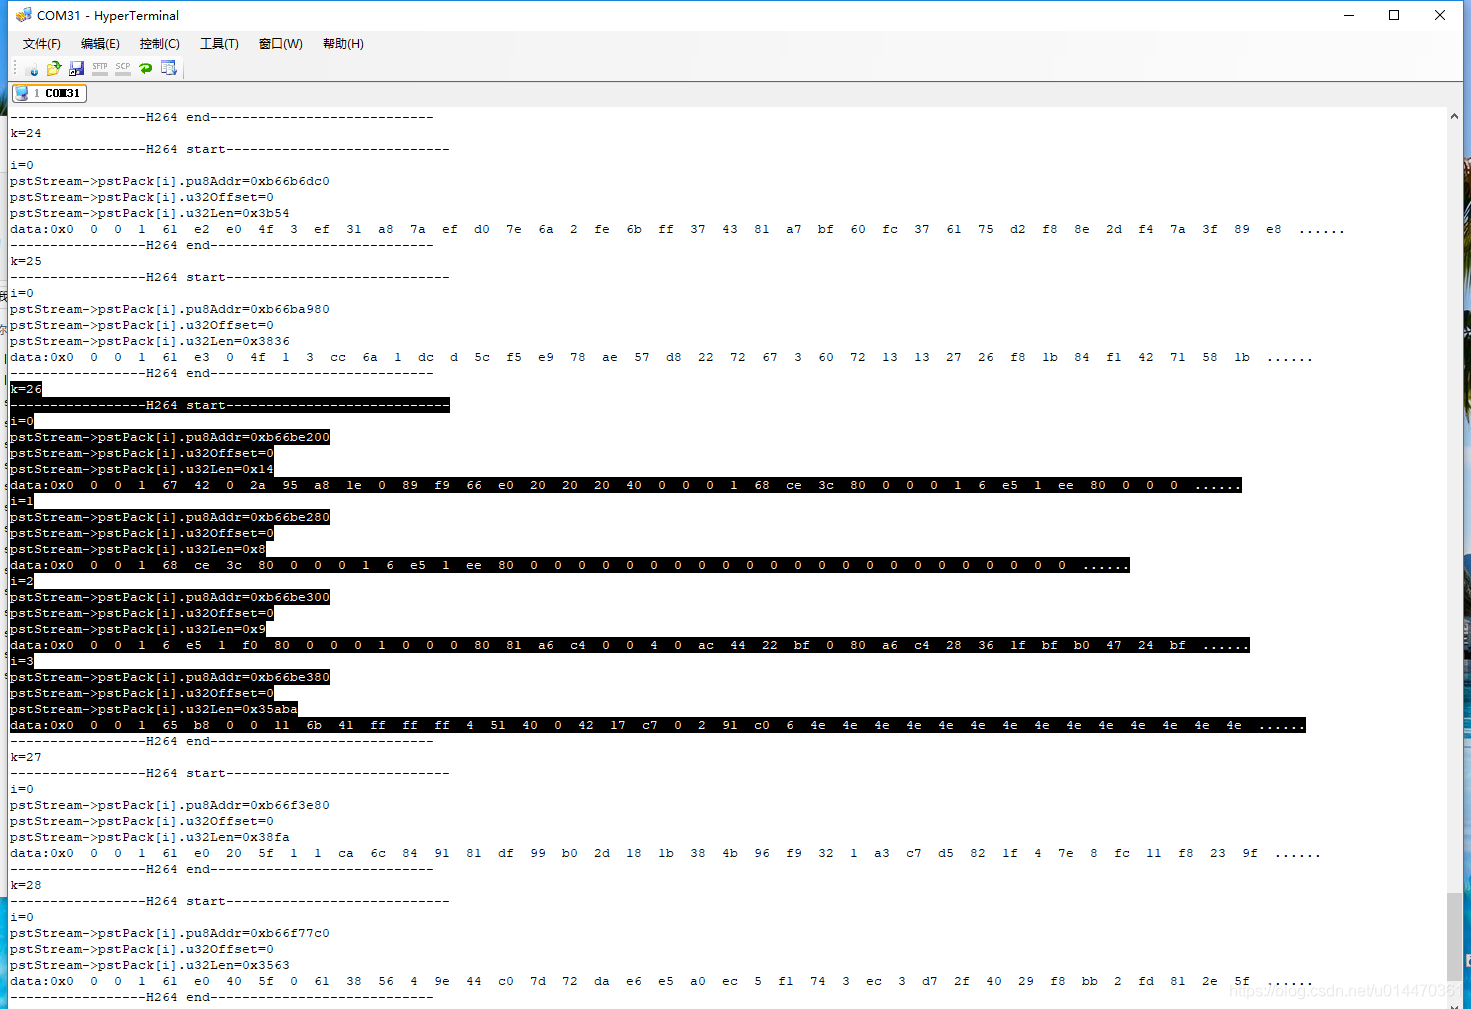Click the highlighted text 'pu8Addr=0xb66be300'
Image resolution: width=1471 pixels, height=1009 pixels.
pos(258,597)
